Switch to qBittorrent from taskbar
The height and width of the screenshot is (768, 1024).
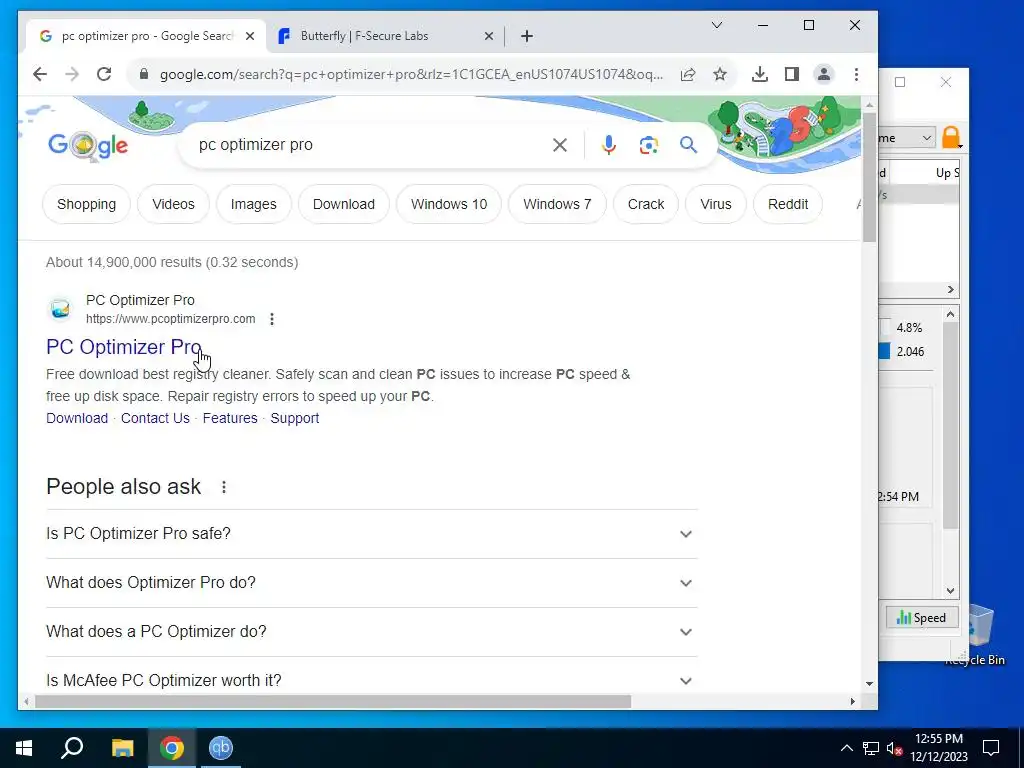click(221, 748)
